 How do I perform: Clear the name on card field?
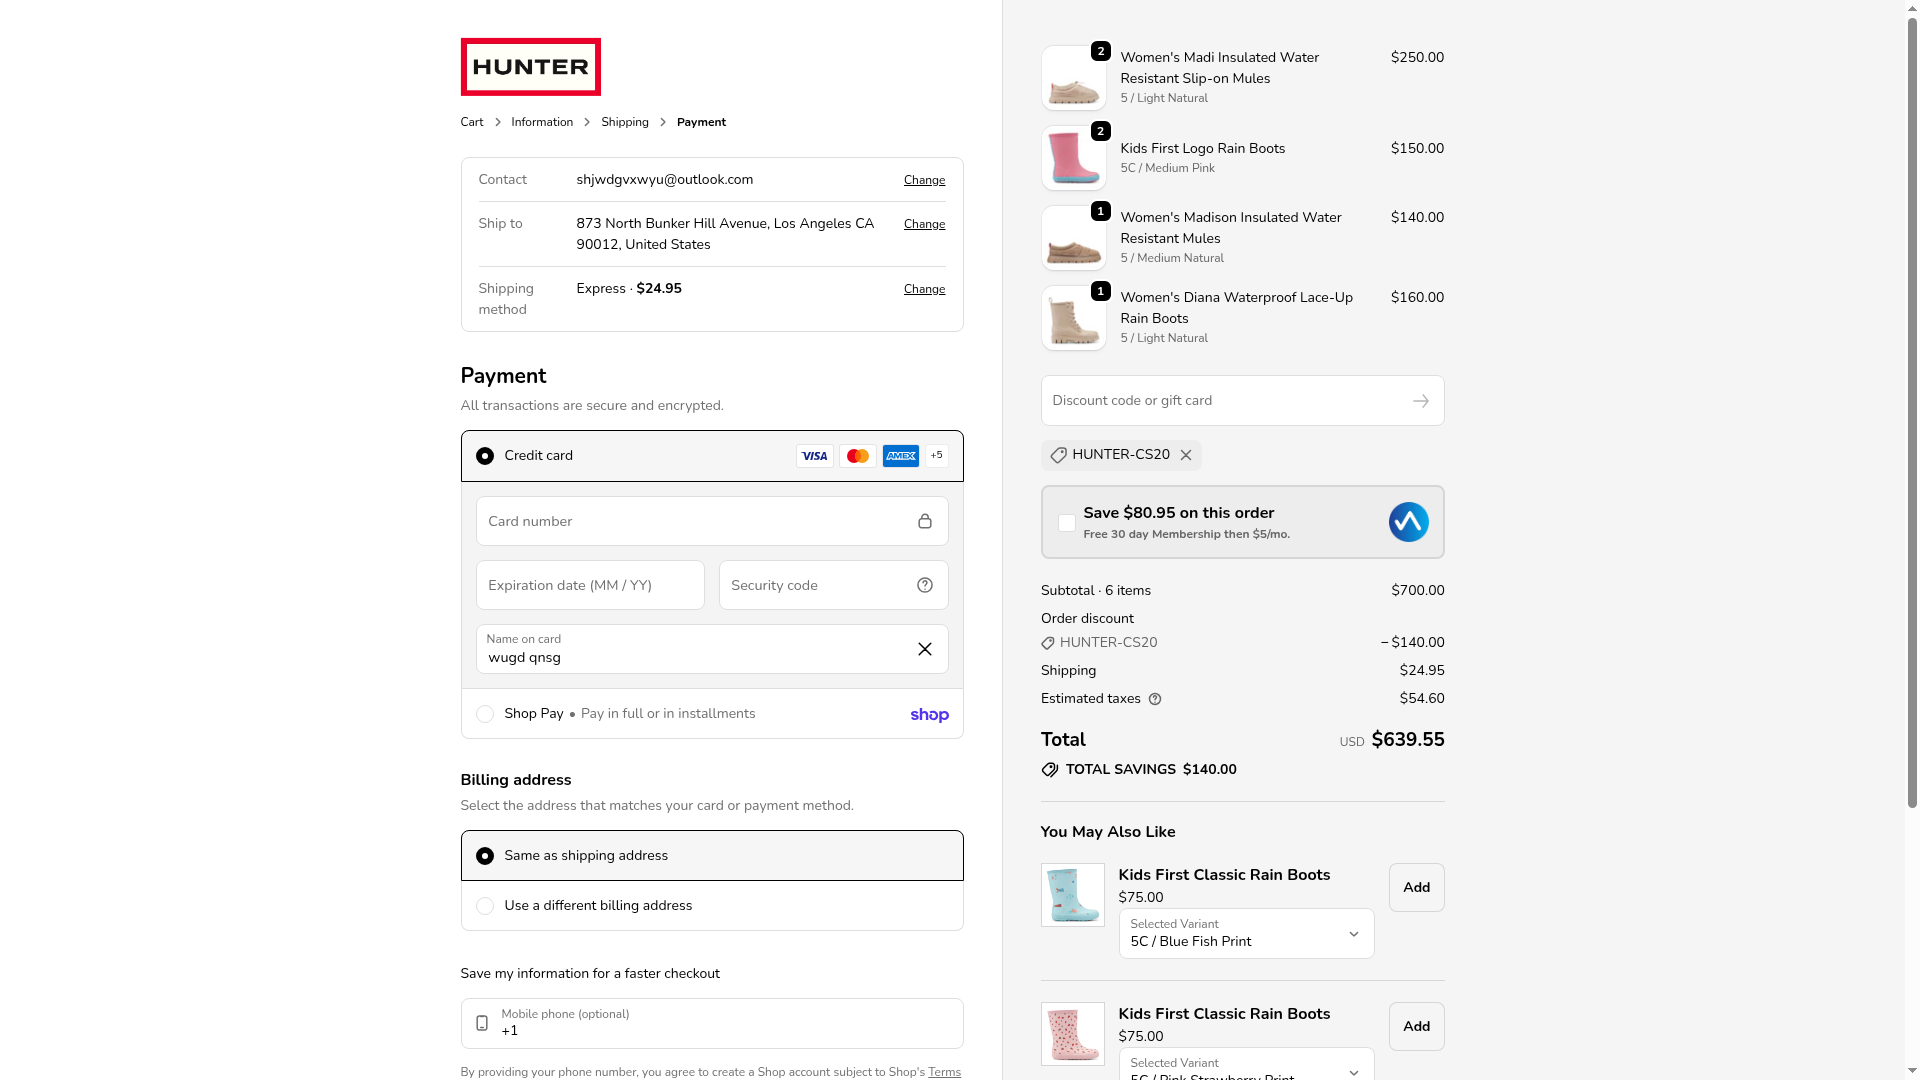[x=924, y=649]
